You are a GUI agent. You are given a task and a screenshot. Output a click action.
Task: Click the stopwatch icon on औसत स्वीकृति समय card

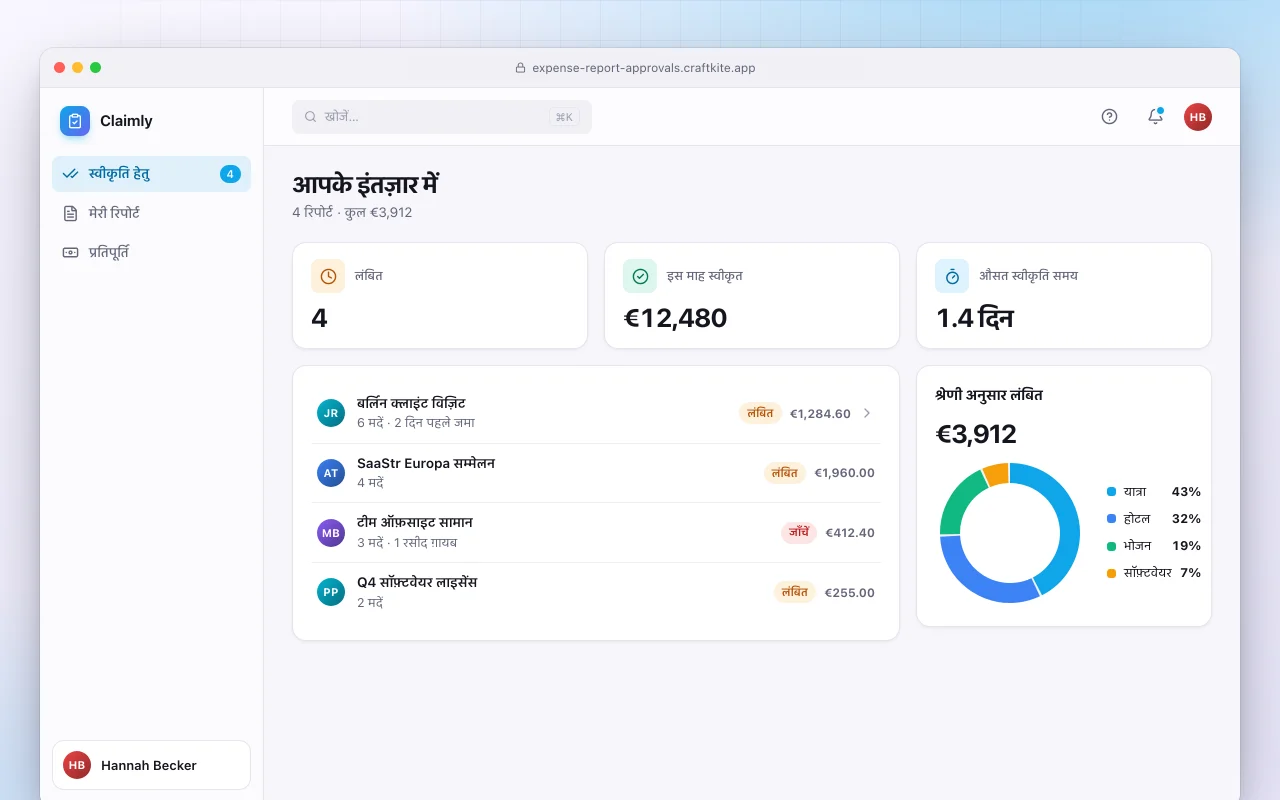[952, 276]
